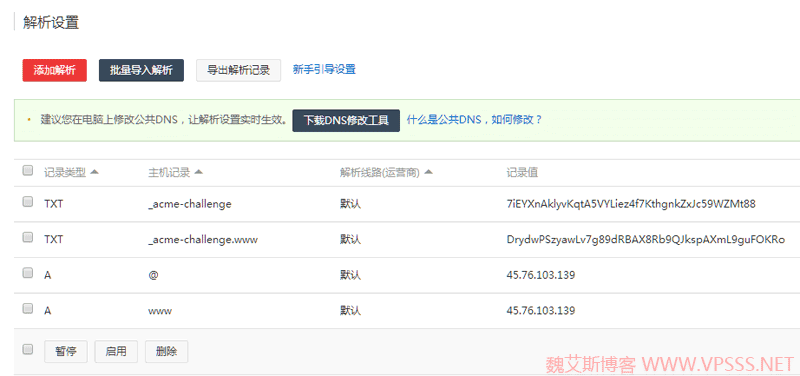Select the @ A record checkbox
The width and height of the screenshot is (800, 376).
pyautogui.click(x=28, y=273)
